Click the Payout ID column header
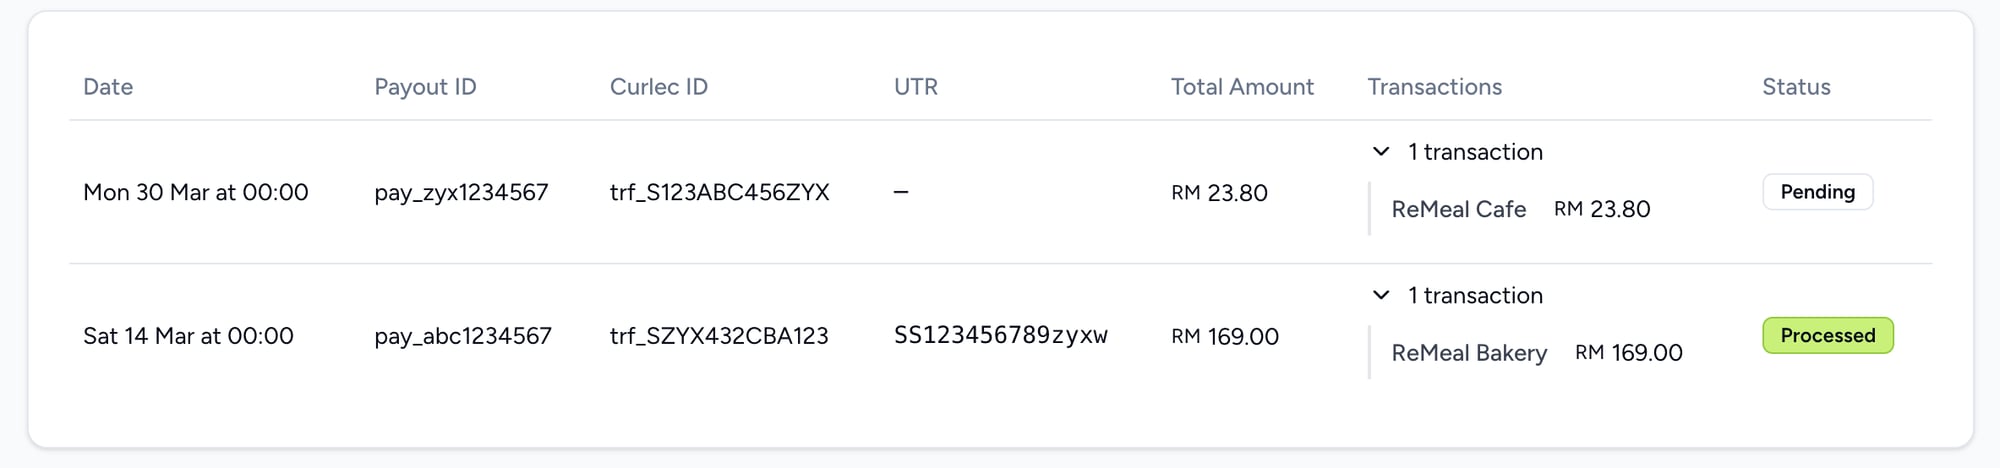Image resolution: width=2000 pixels, height=468 pixels. tap(425, 87)
